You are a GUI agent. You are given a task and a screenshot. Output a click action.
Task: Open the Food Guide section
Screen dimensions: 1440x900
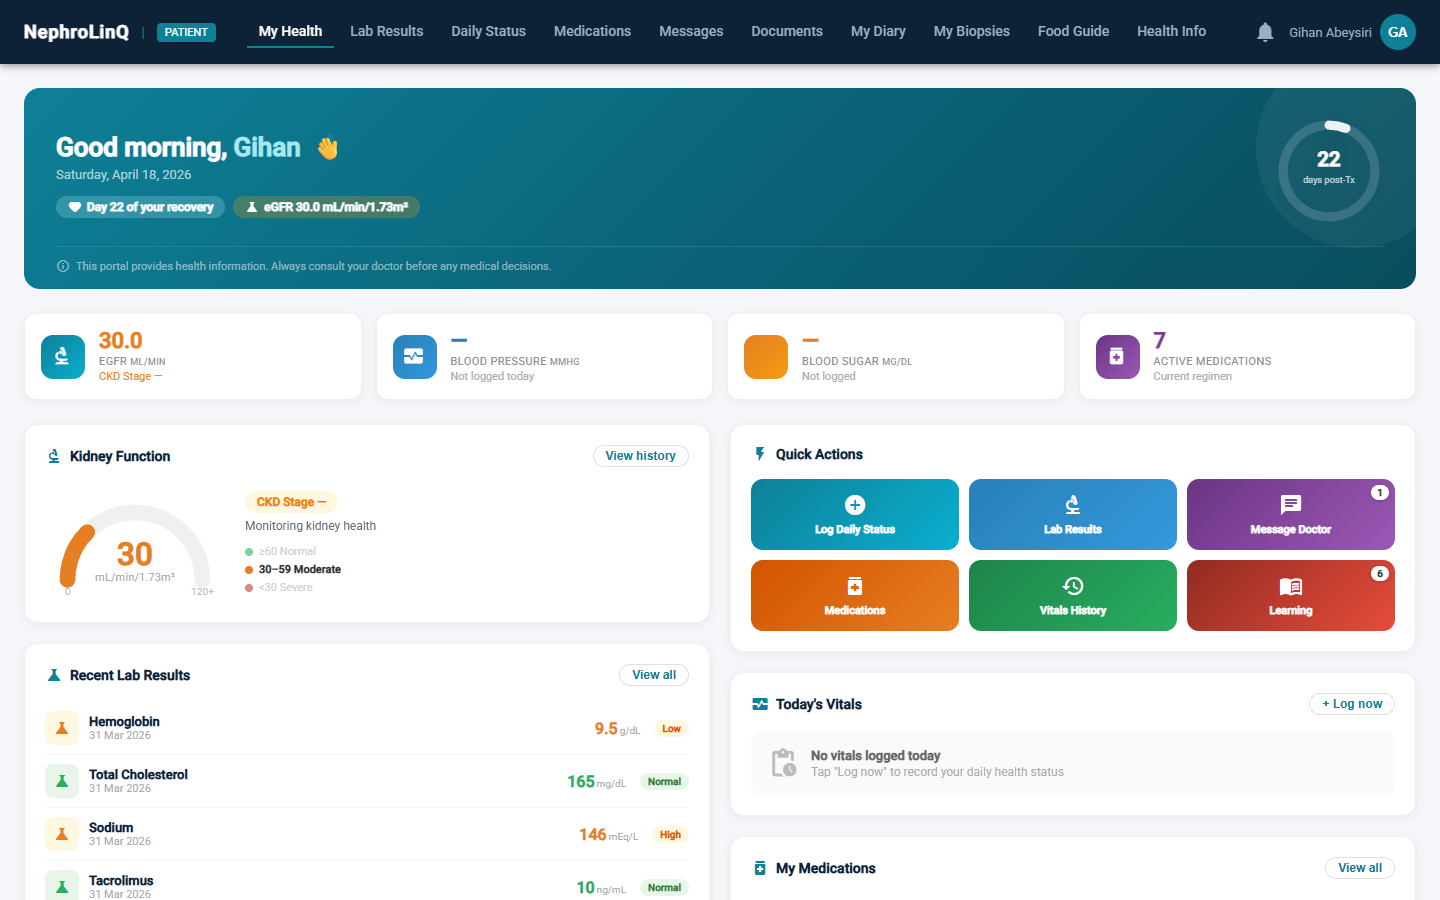[x=1073, y=31]
